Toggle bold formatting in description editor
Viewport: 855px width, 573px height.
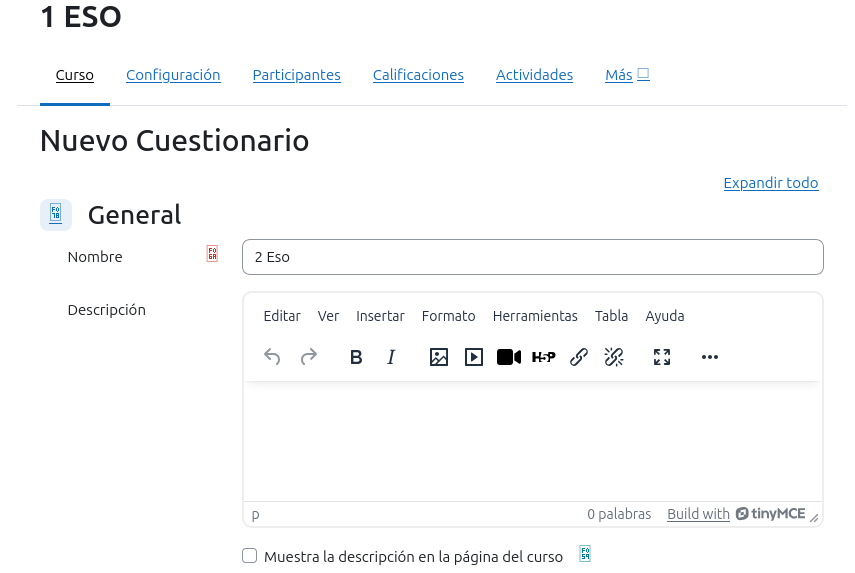[x=356, y=357]
